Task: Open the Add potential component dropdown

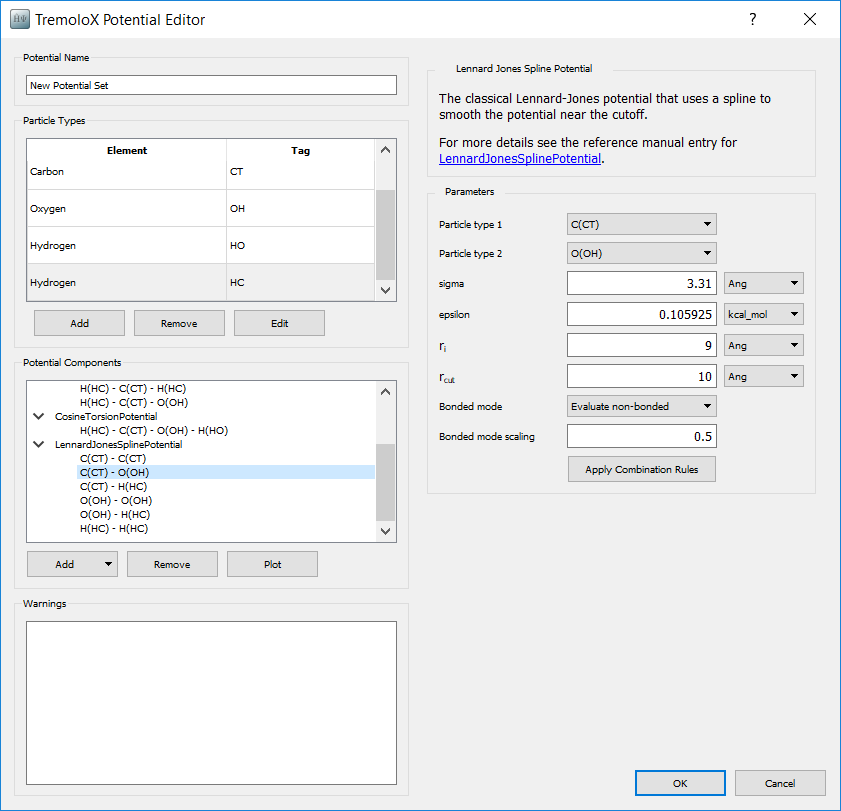Action: [72, 564]
